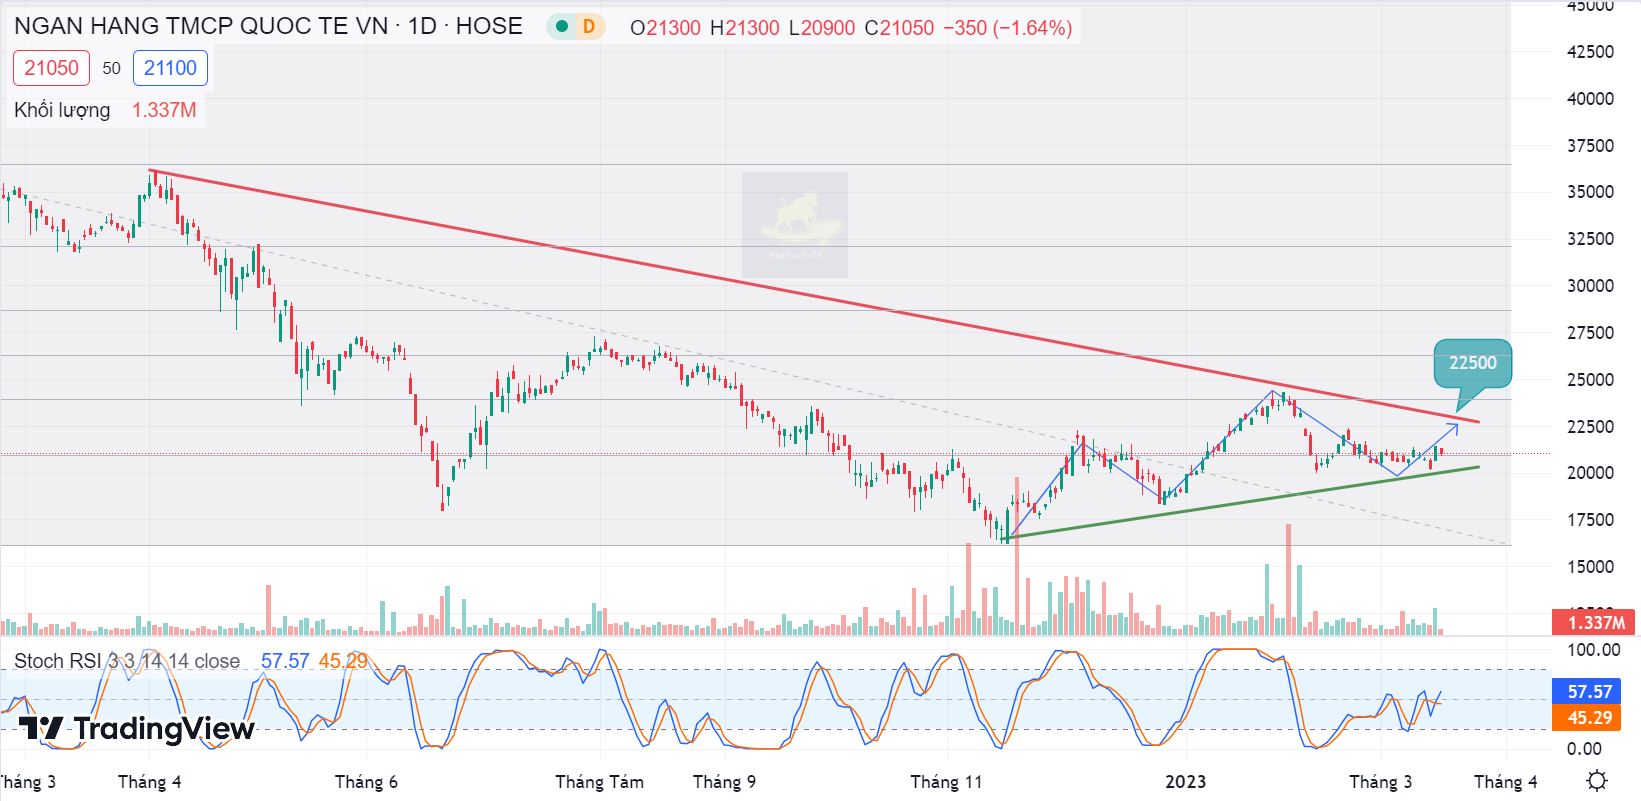Click the blue 57.57 Stoch RSI tag
Viewport: 1641px width, 801px height.
tap(1589, 692)
